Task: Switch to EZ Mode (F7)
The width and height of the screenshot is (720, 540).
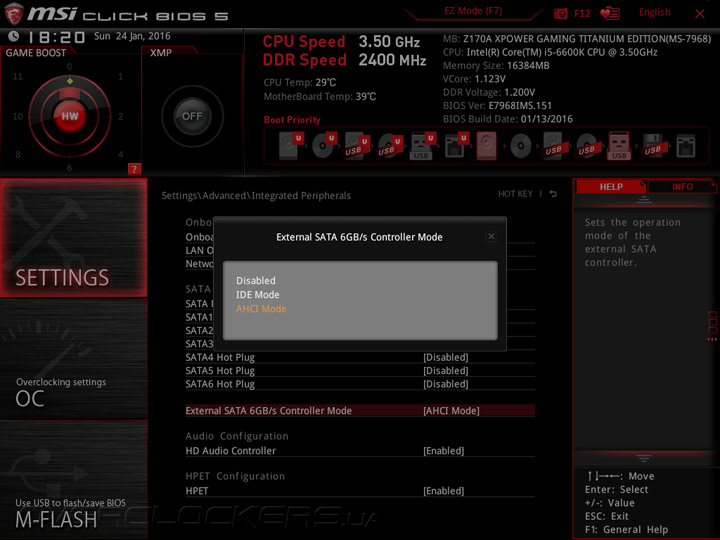Action: point(473,11)
